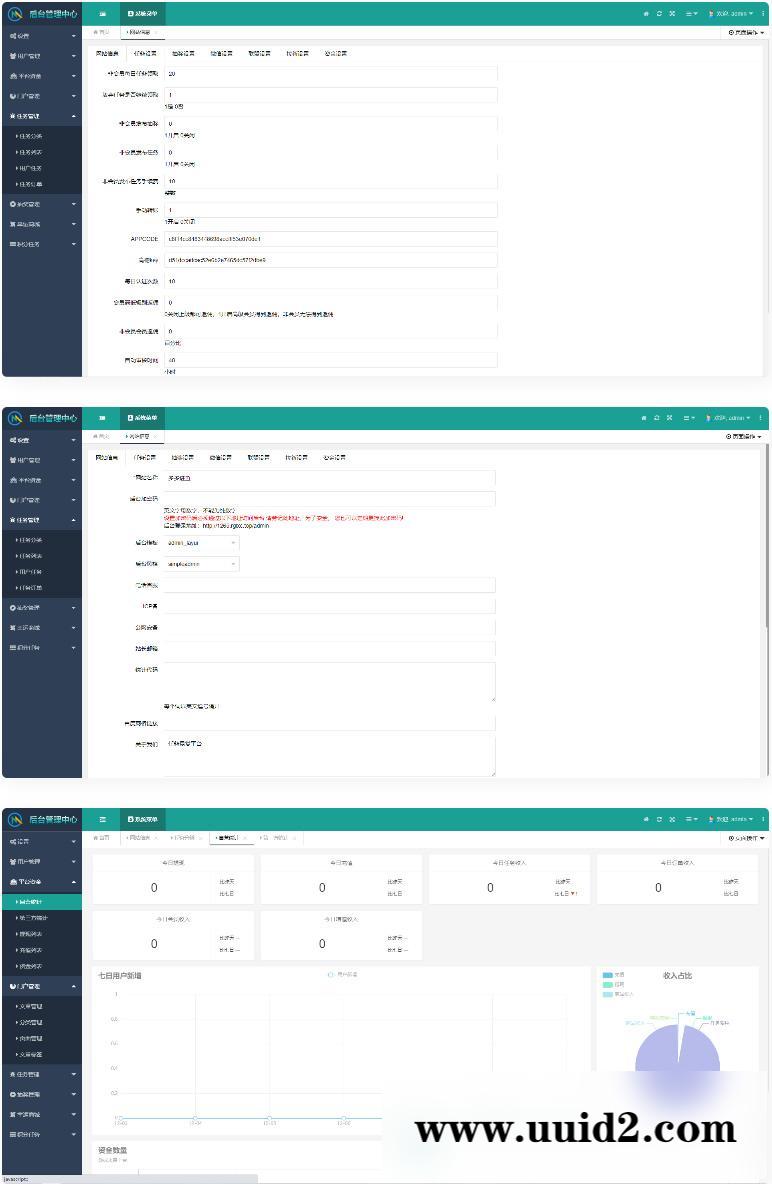Click fullscreen icon in middle screenshot header
Image resolution: width=772 pixels, height=1184 pixels.
click(x=669, y=418)
